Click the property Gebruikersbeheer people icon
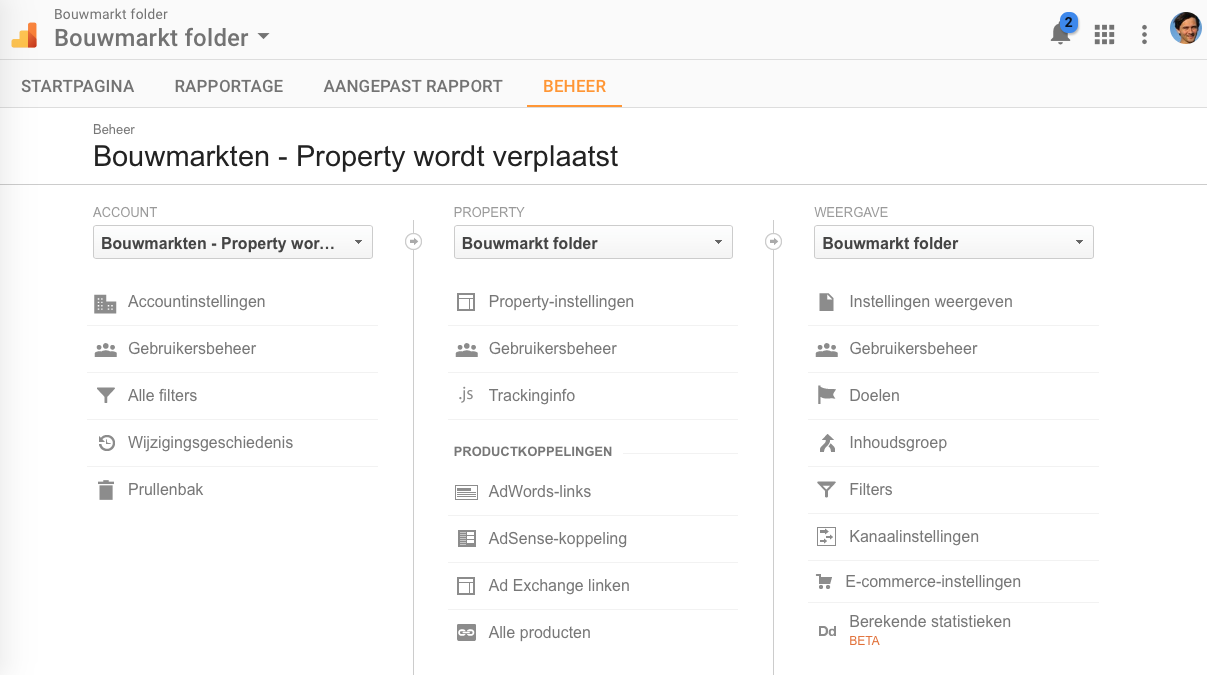 pyautogui.click(x=466, y=349)
